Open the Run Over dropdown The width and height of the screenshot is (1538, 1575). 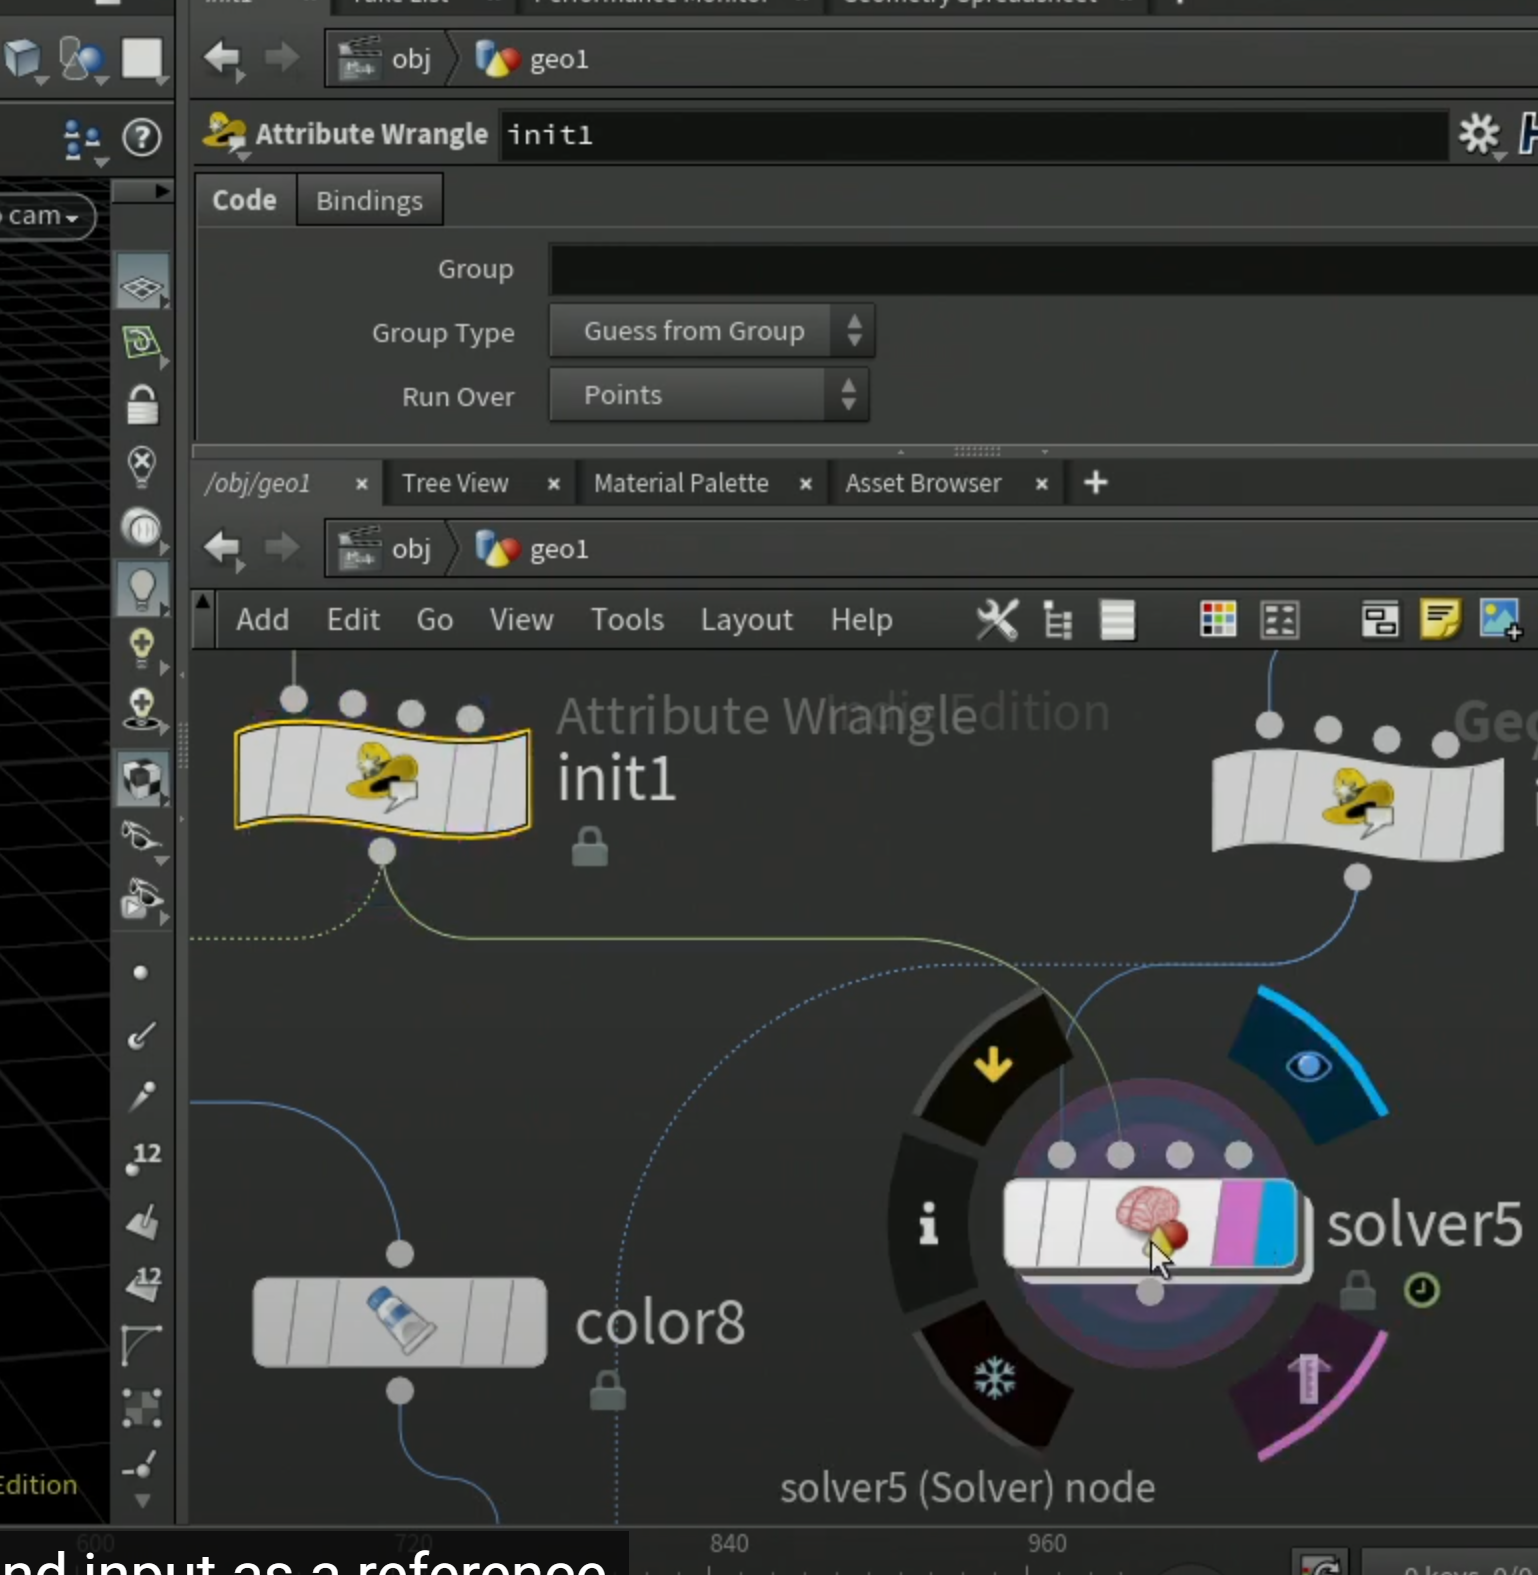(709, 395)
